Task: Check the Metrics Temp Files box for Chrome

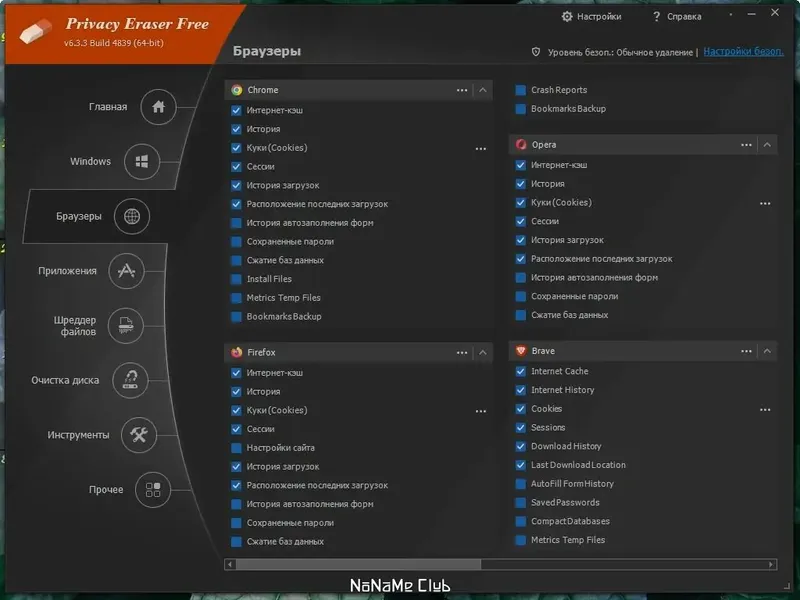Action: 235,298
